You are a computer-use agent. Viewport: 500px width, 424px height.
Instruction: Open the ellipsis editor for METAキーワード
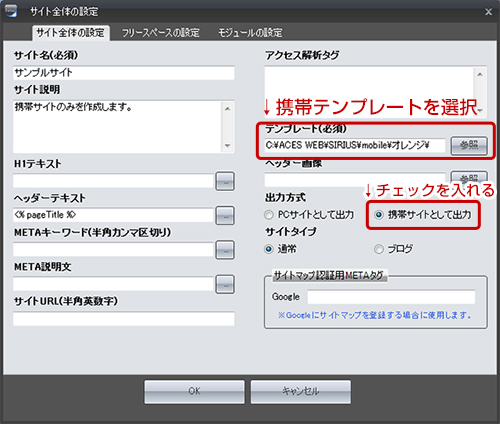click(x=225, y=250)
